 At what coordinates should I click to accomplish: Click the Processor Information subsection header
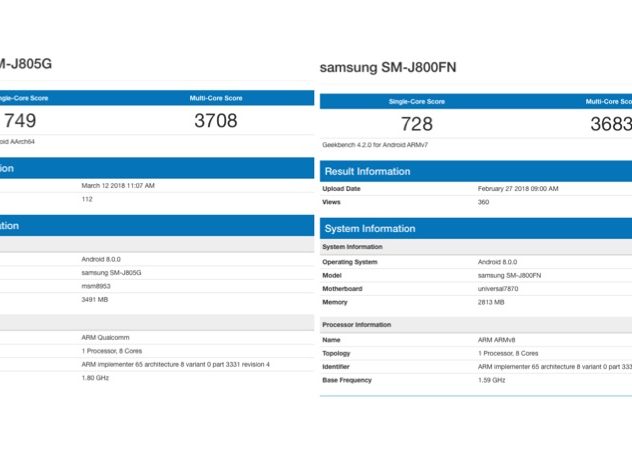tap(356, 325)
